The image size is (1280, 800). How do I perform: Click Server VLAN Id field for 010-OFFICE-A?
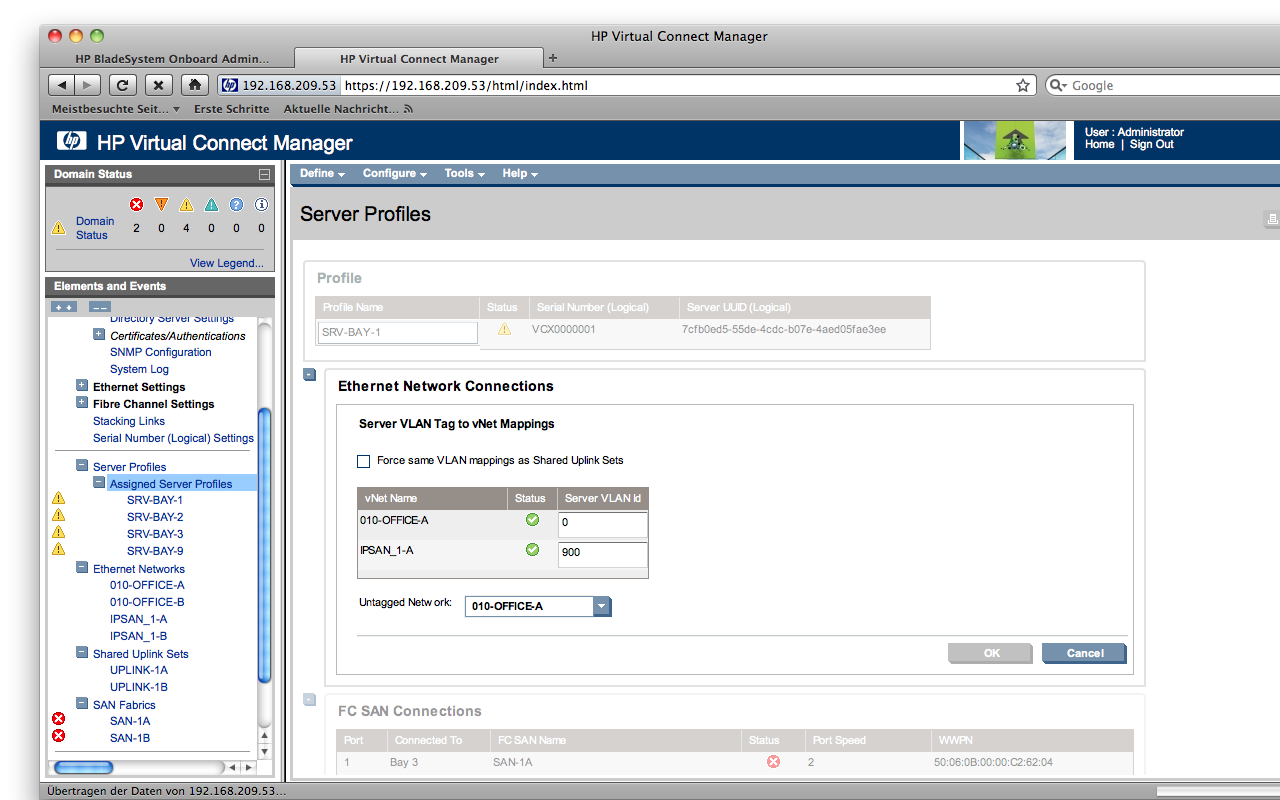tap(602, 523)
